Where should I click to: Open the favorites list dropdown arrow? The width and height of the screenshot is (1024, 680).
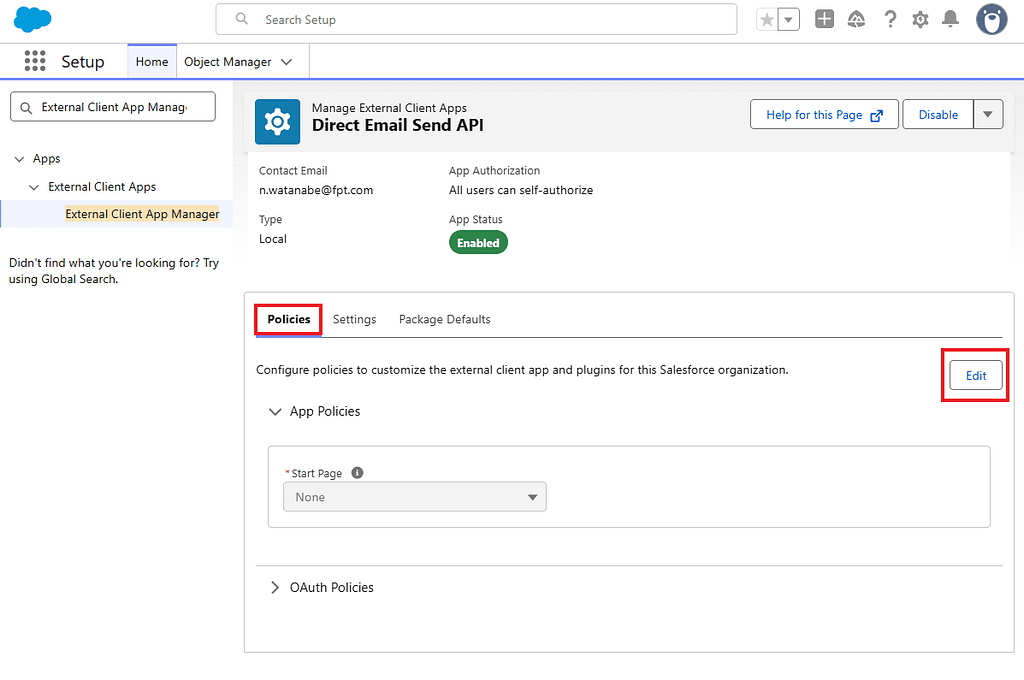click(x=789, y=20)
